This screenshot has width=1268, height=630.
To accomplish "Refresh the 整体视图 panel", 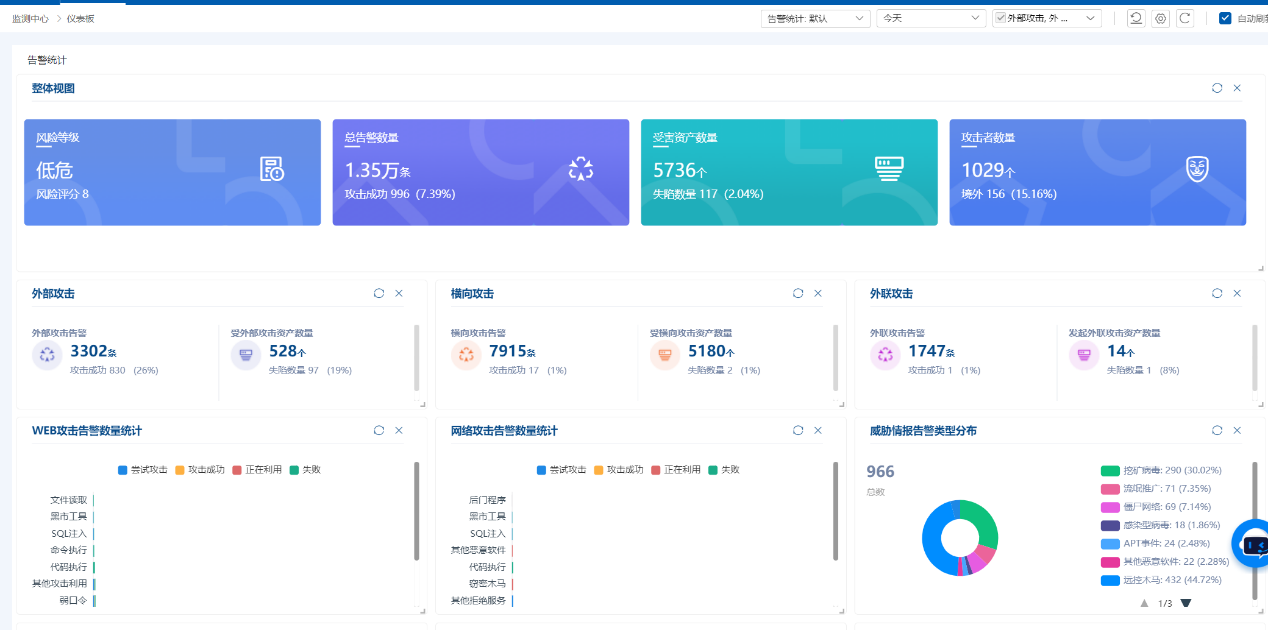I will click(x=1217, y=88).
